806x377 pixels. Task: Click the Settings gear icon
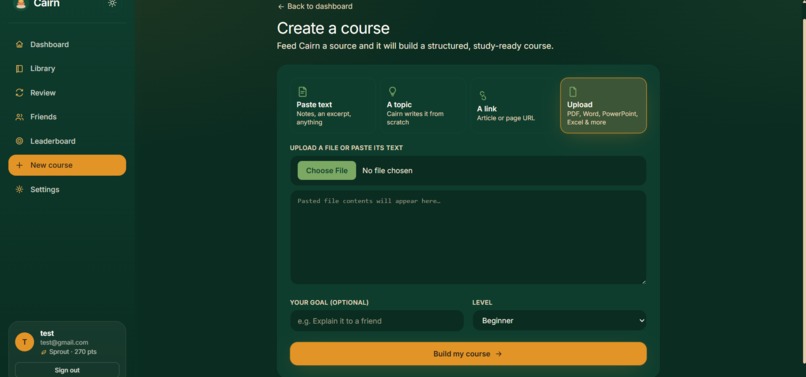tap(20, 189)
